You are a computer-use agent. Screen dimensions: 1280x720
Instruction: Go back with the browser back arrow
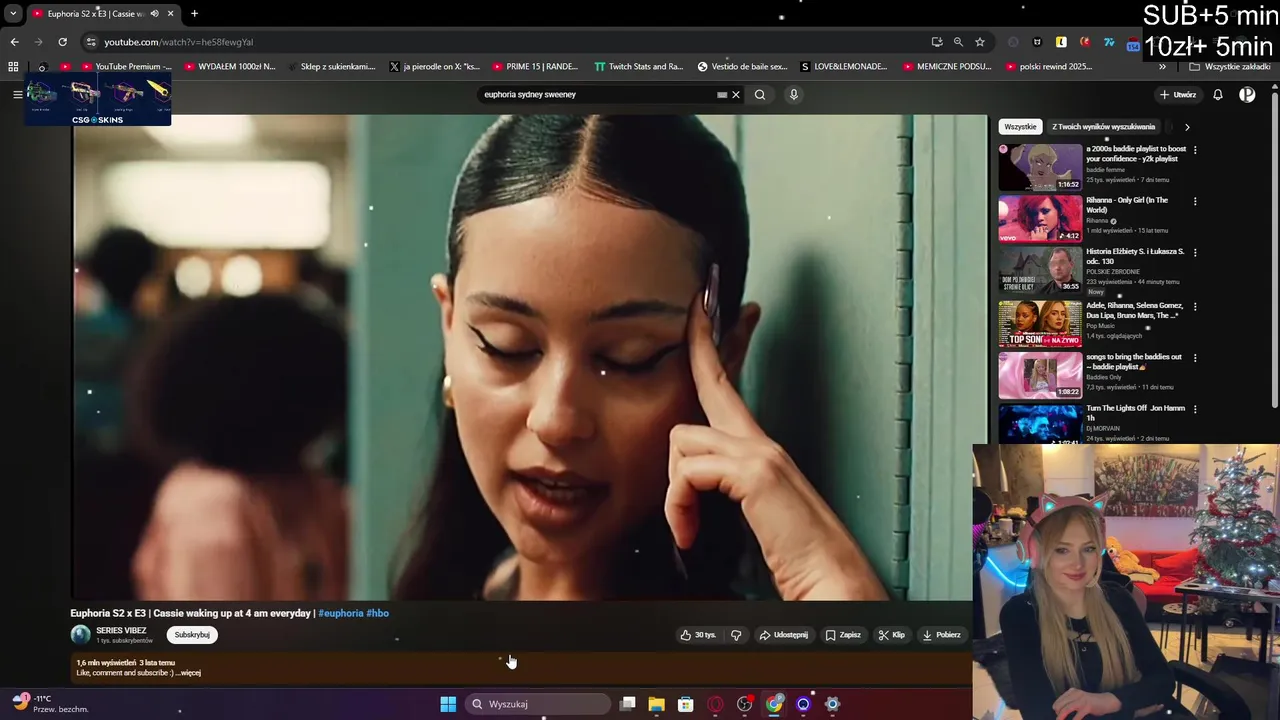coord(14,42)
